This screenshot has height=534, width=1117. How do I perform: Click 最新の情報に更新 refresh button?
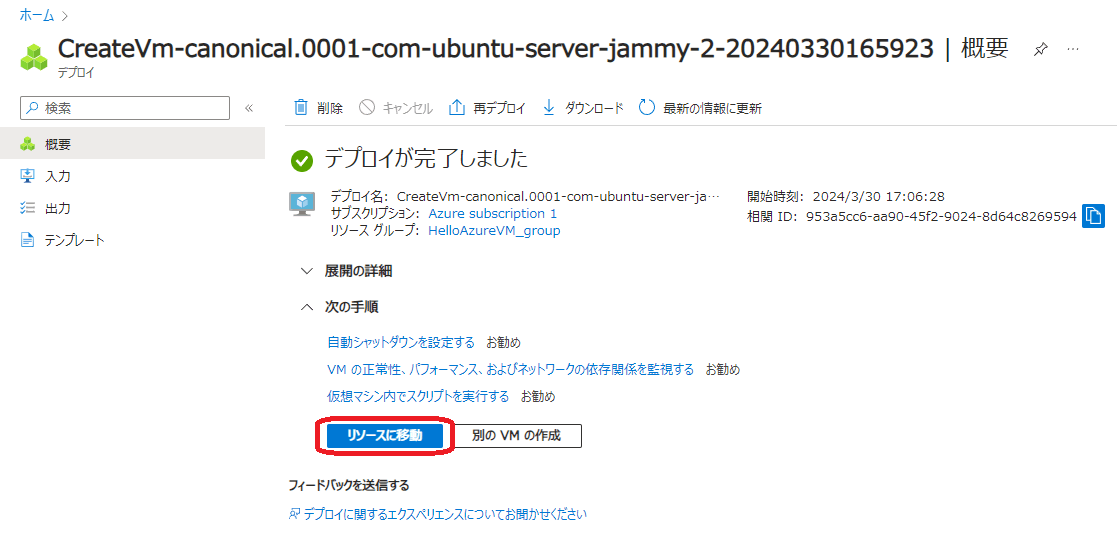click(x=701, y=108)
